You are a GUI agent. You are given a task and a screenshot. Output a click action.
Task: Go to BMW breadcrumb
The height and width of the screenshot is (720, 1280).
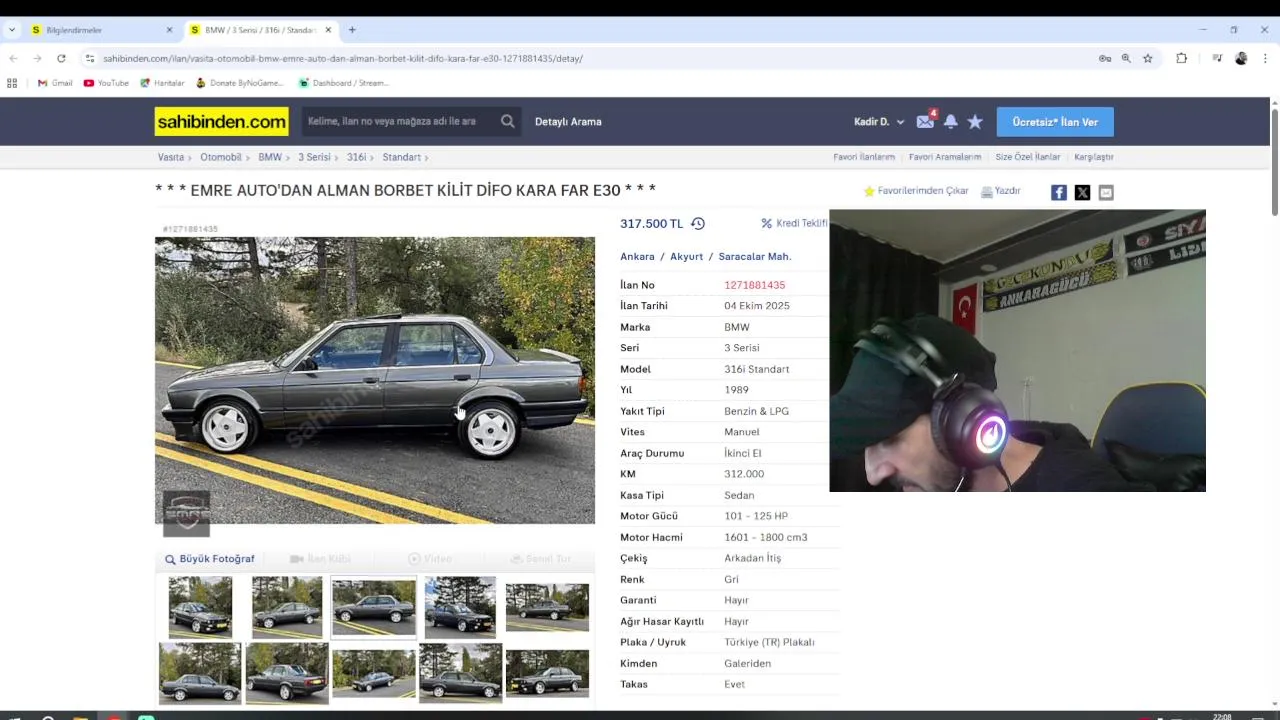pyautogui.click(x=270, y=157)
